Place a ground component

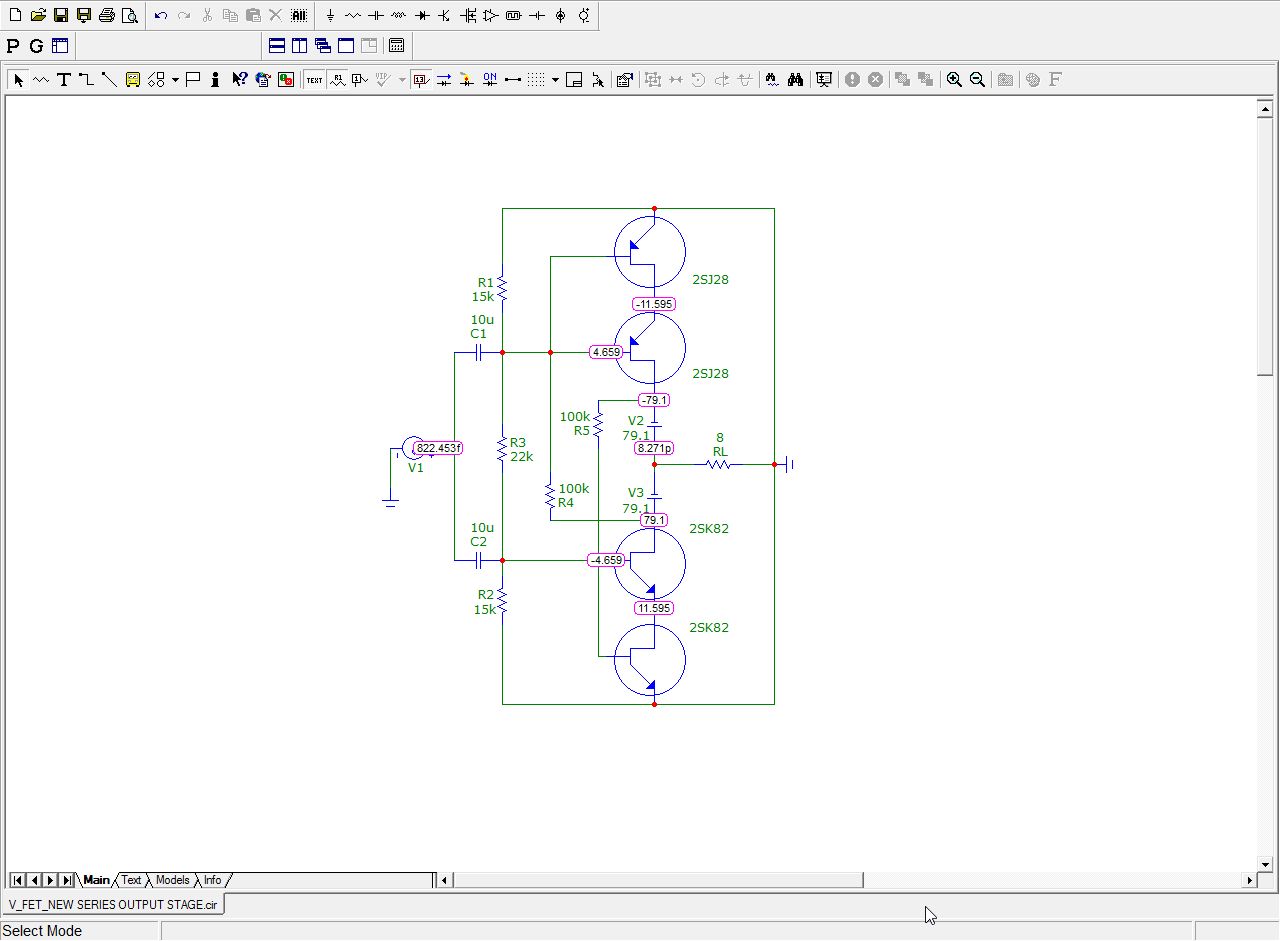pos(330,16)
